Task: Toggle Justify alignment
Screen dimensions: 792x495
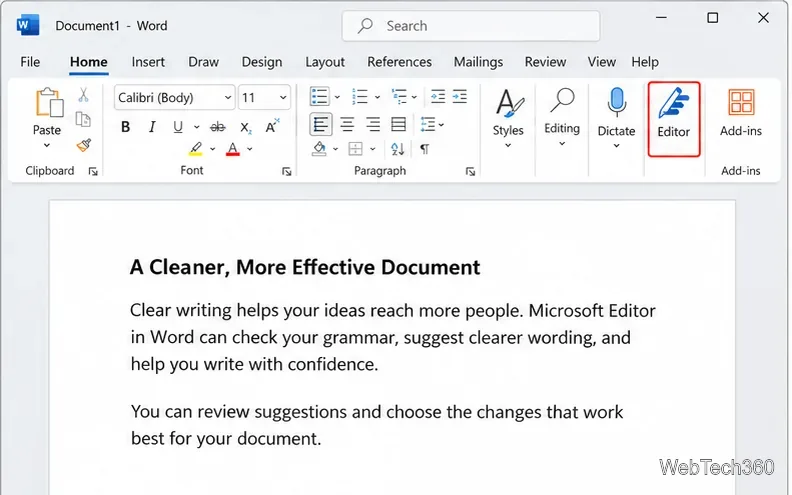Action: coord(399,124)
